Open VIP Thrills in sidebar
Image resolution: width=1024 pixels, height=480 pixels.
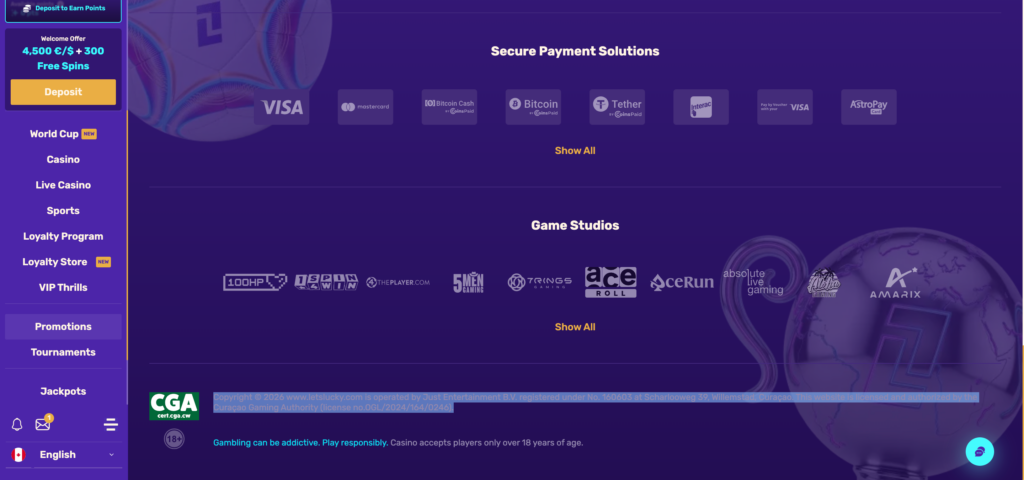63,287
